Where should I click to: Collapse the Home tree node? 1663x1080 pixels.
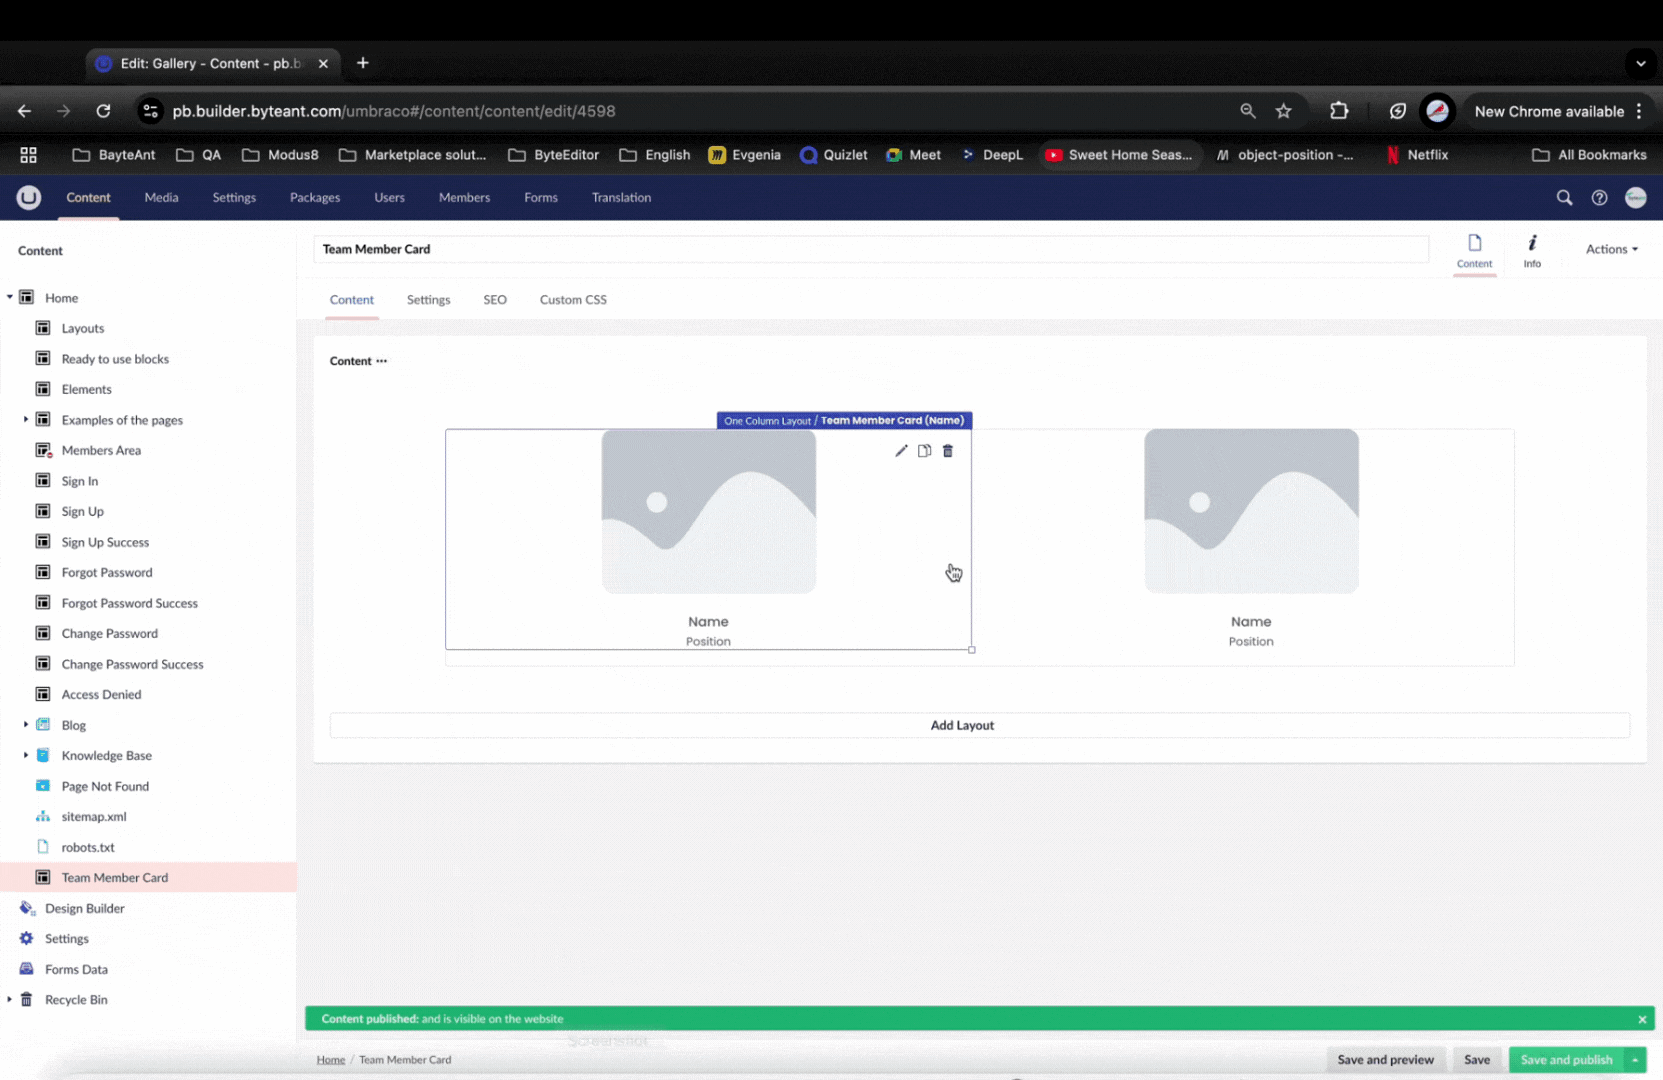pyautogui.click(x=10, y=297)
